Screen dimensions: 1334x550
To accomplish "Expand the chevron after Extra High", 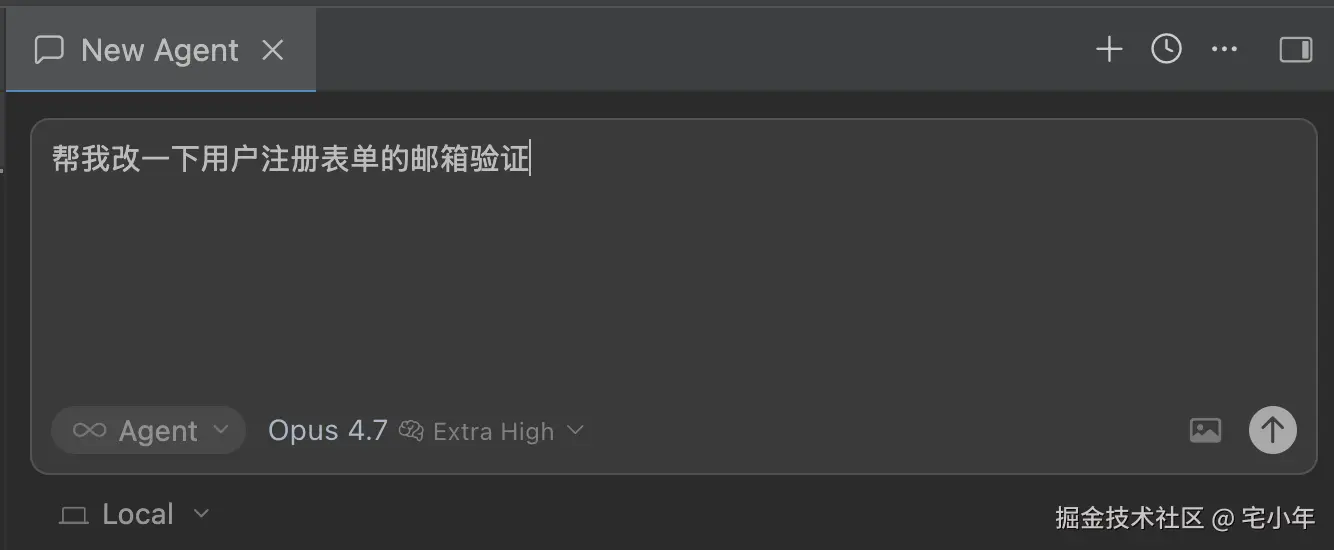I will pyautogui.click(x=575, y=431).
